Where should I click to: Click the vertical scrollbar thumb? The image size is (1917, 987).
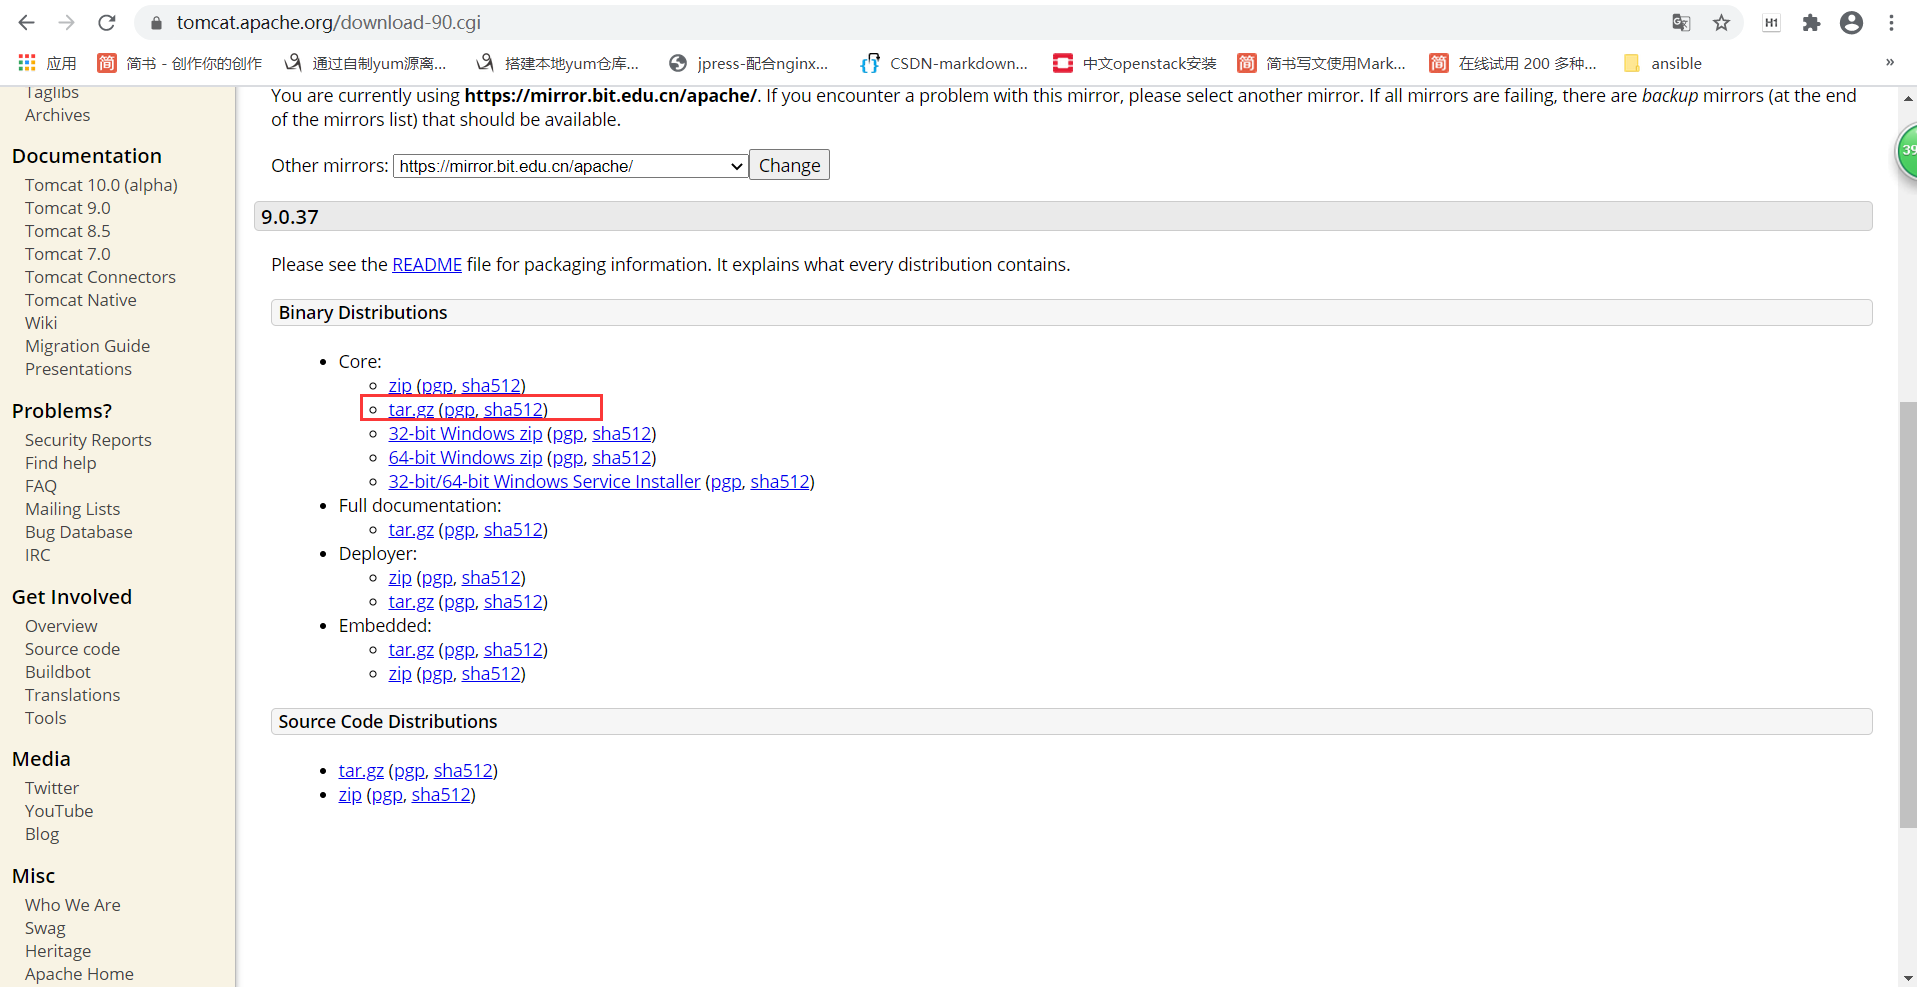(1908, 614)
